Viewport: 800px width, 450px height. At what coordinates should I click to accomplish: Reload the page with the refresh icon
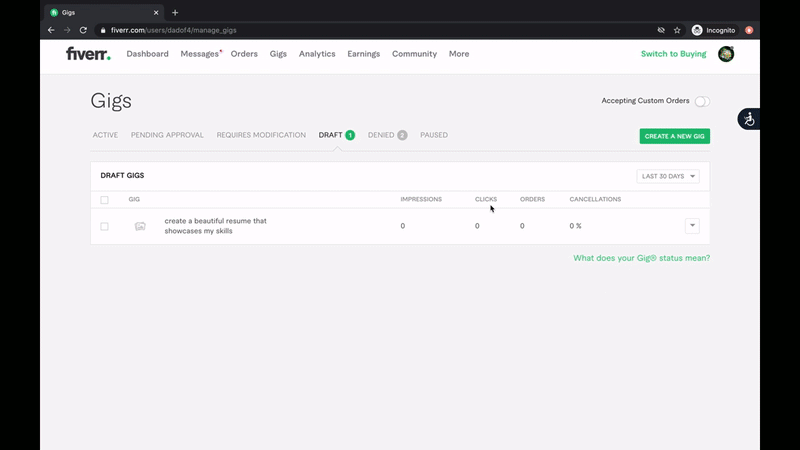83,30
